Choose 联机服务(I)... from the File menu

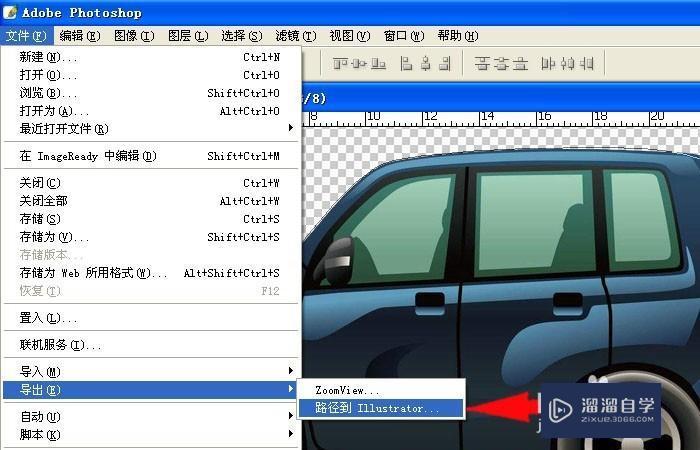tap(150, 345)
